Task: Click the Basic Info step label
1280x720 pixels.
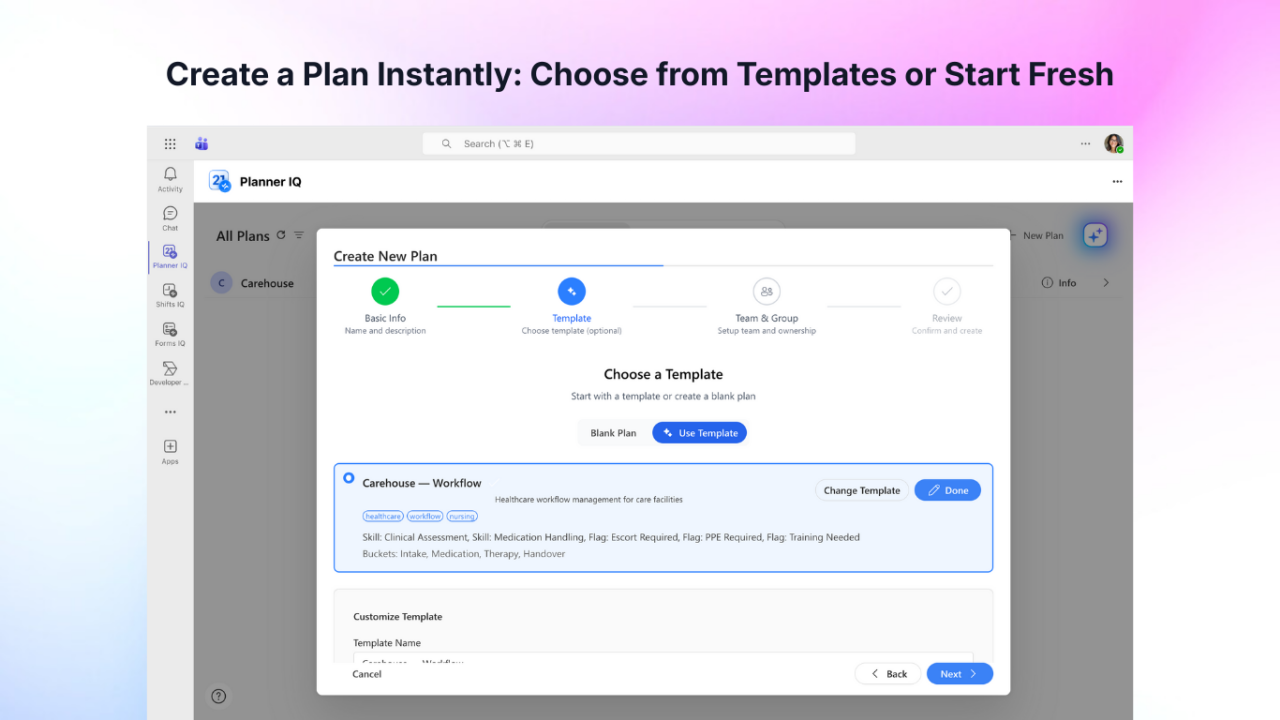Action: point(385,318)
